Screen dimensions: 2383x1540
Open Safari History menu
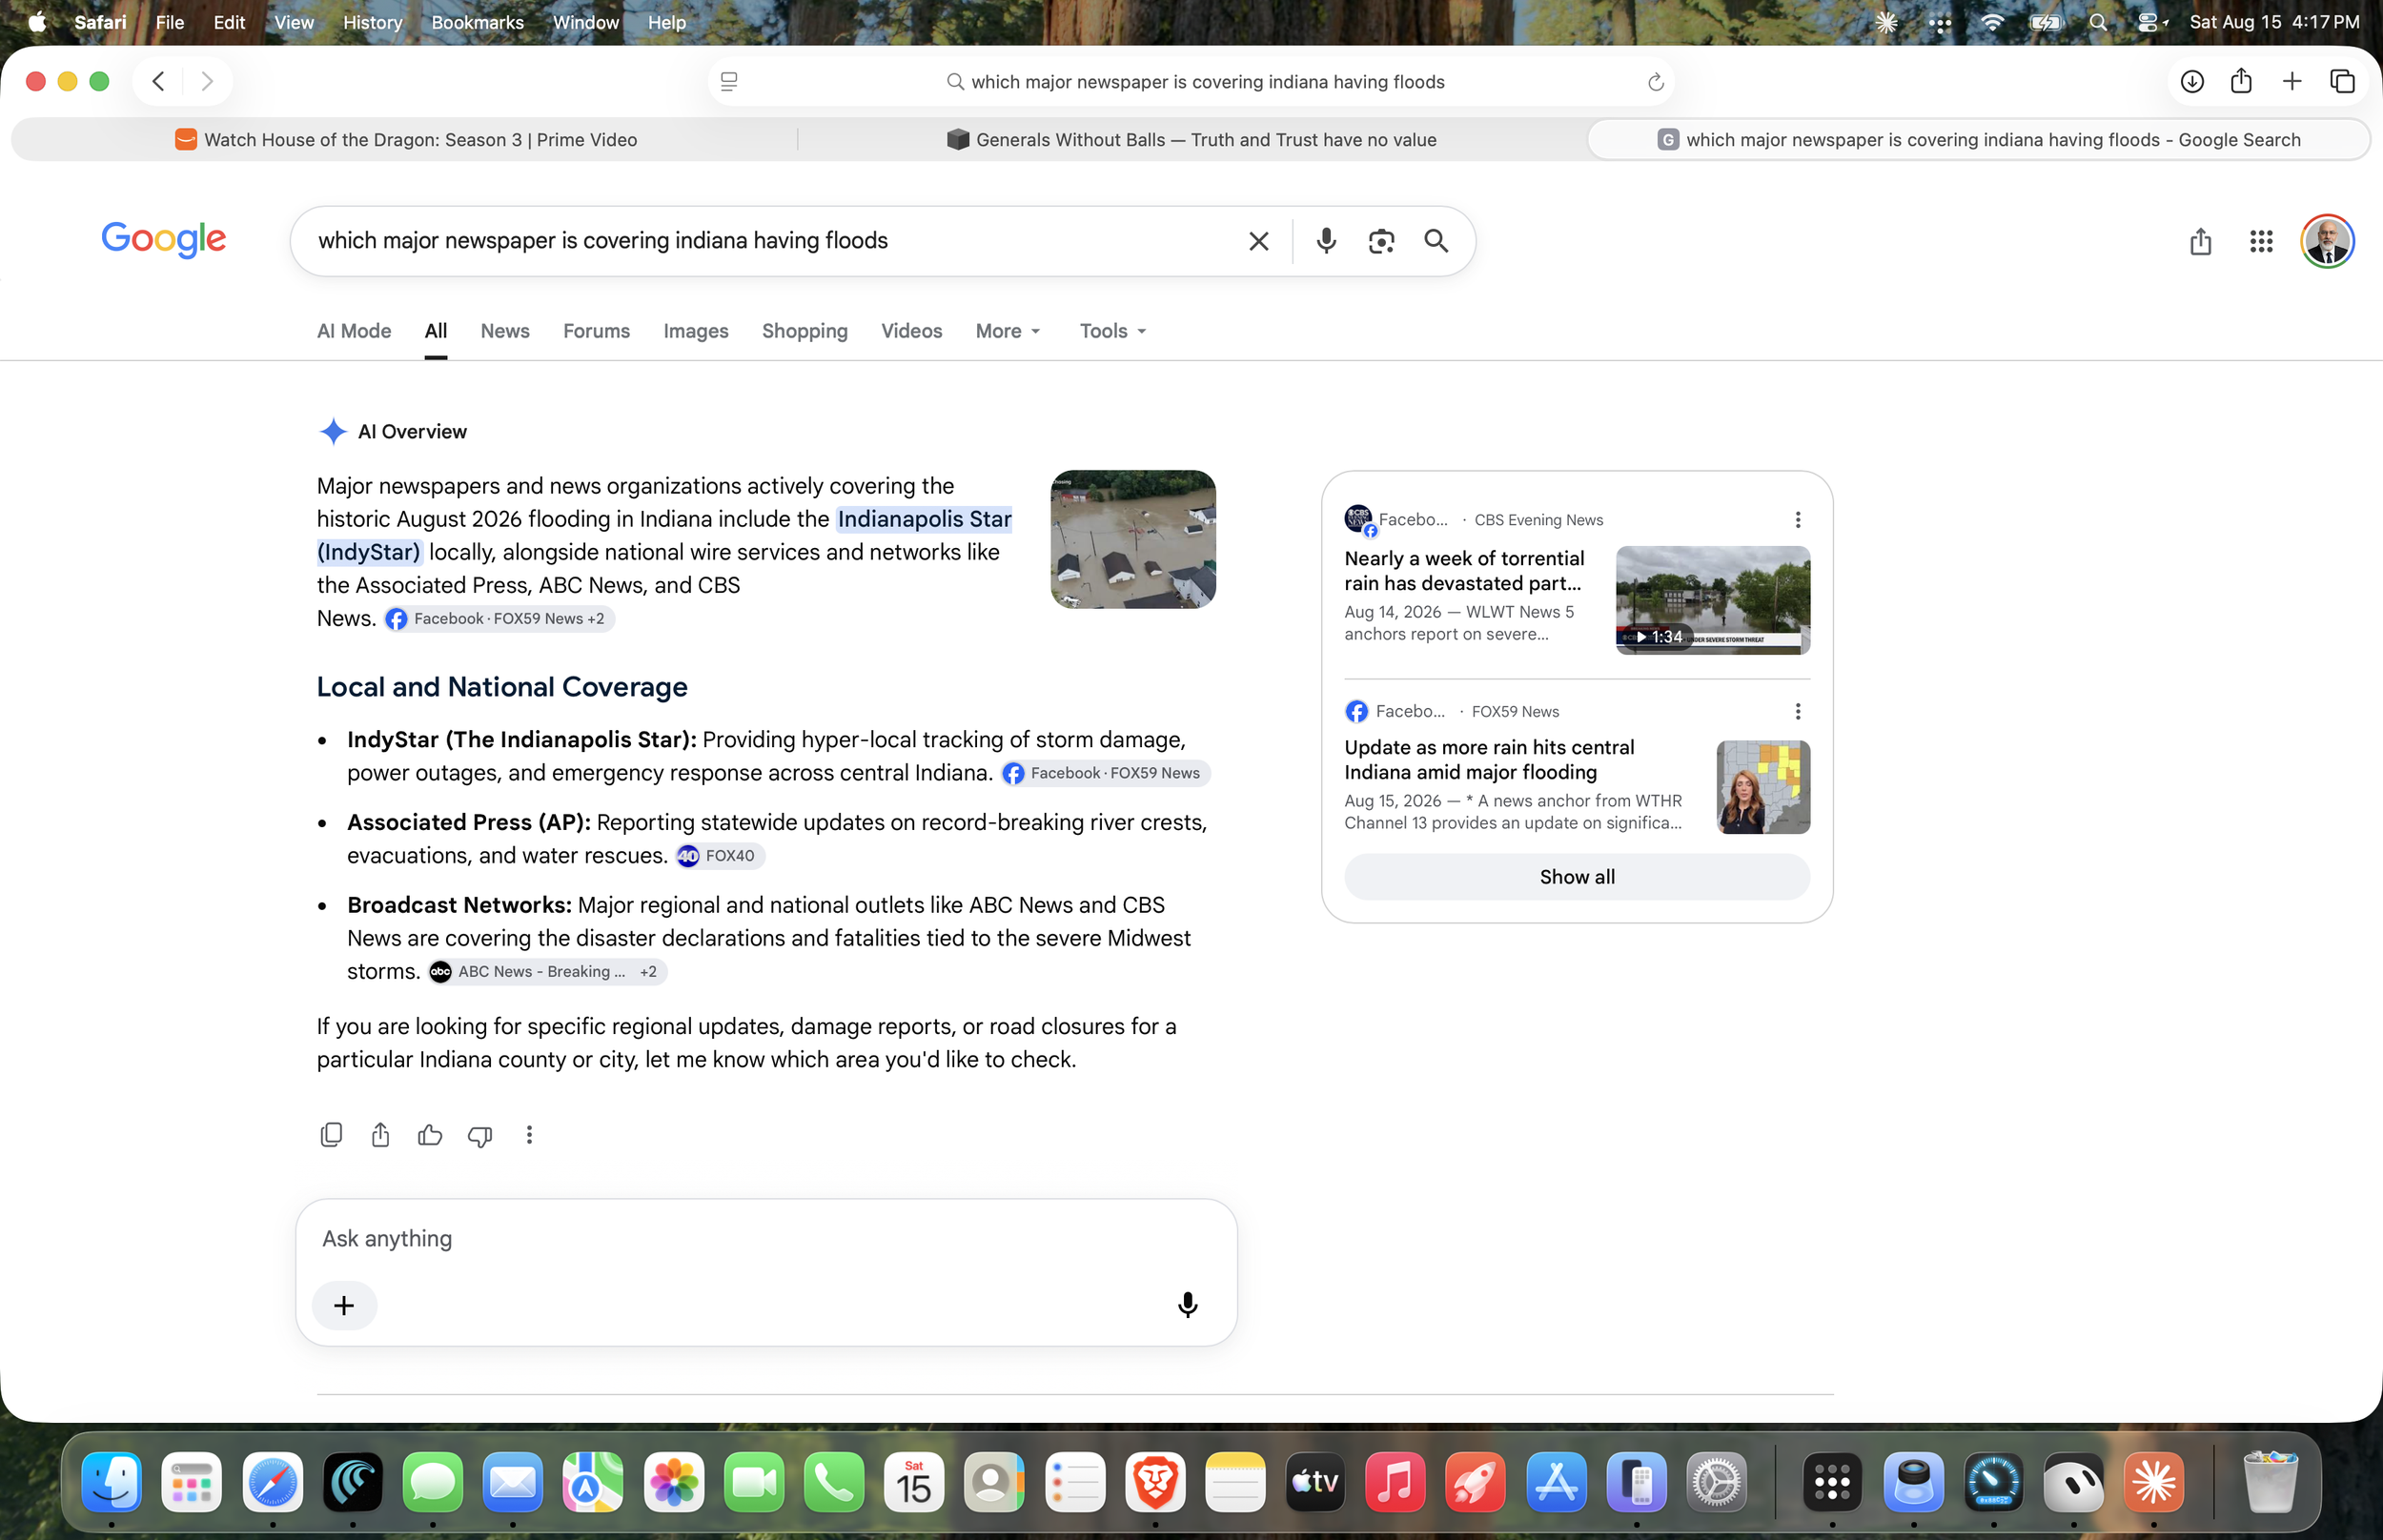[x=372, y=22]
